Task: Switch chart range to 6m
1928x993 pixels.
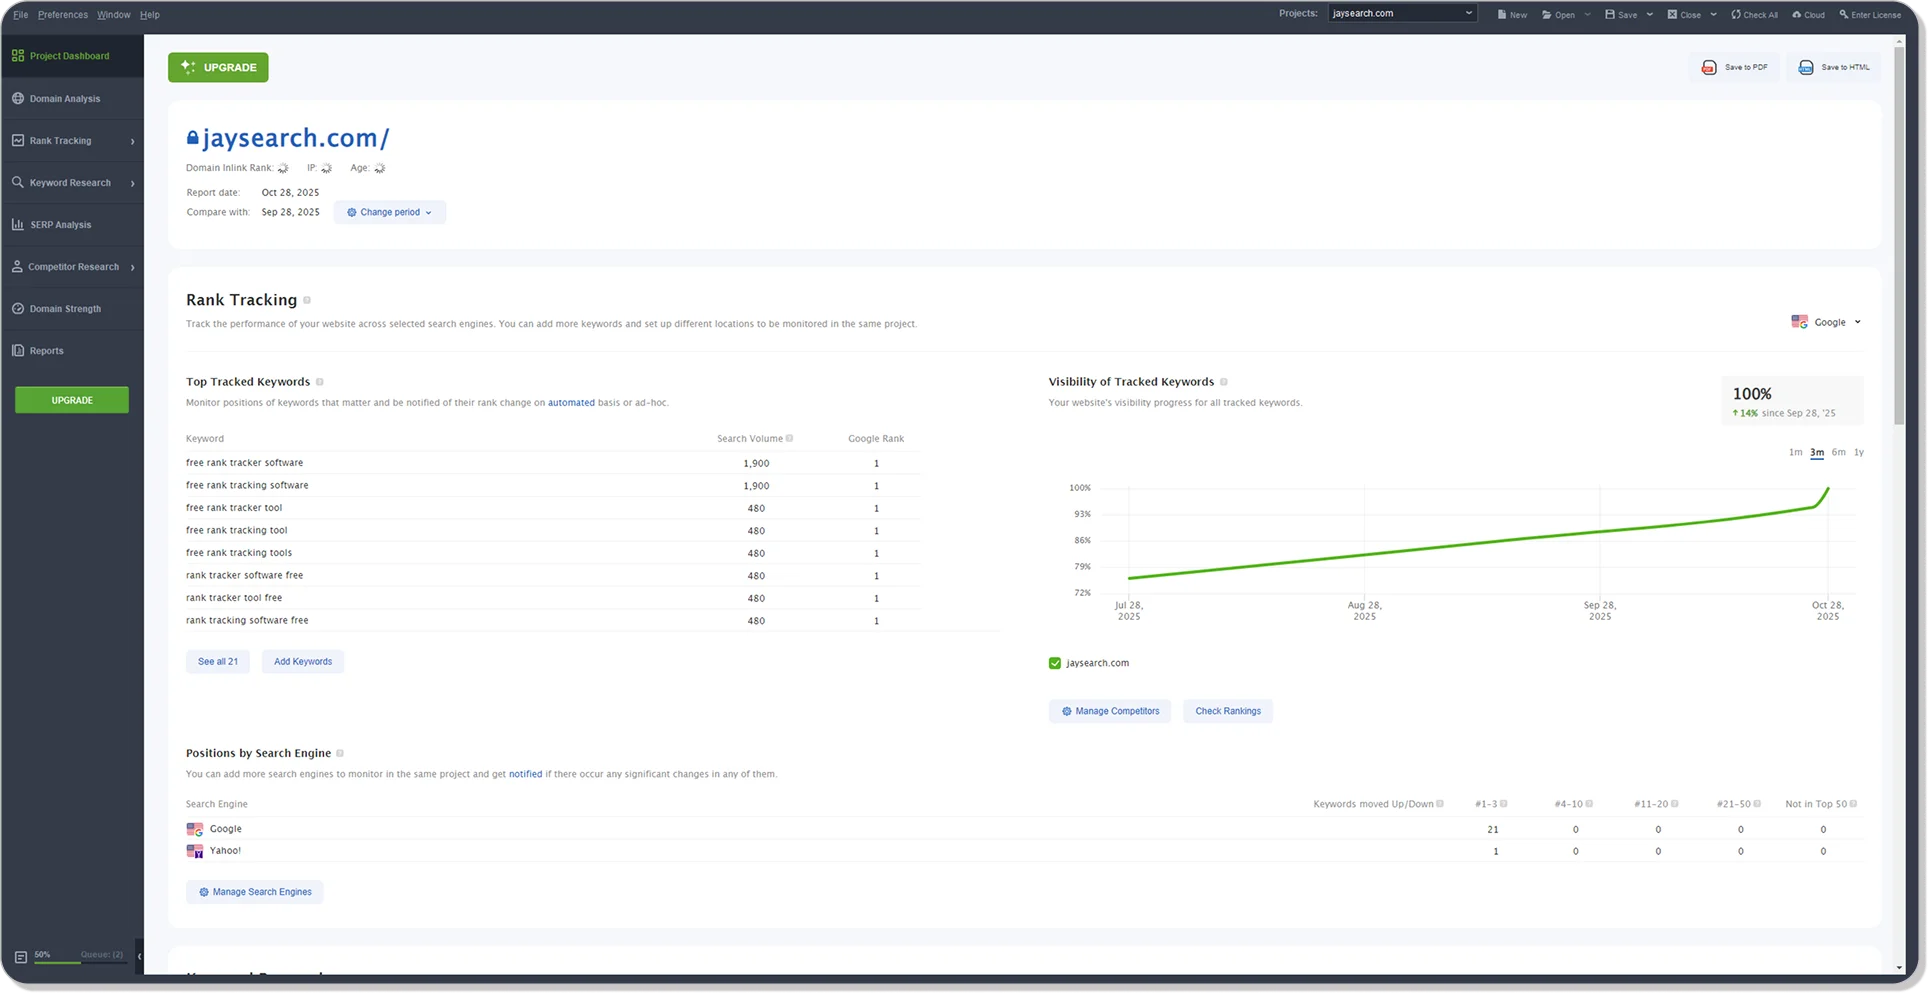Action: pos(1838,452)
